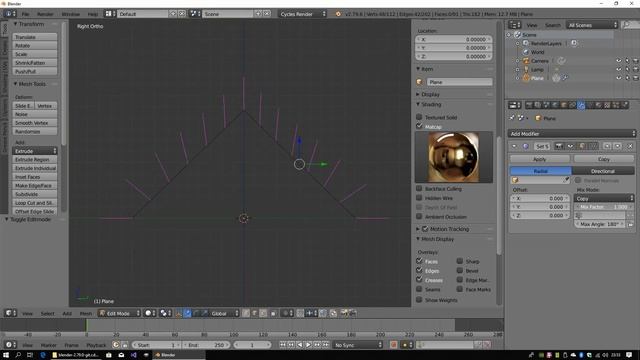Click the eyedropper in the modifier target field
The height and width of the screenshot is (360, 640).
(566, 180)
